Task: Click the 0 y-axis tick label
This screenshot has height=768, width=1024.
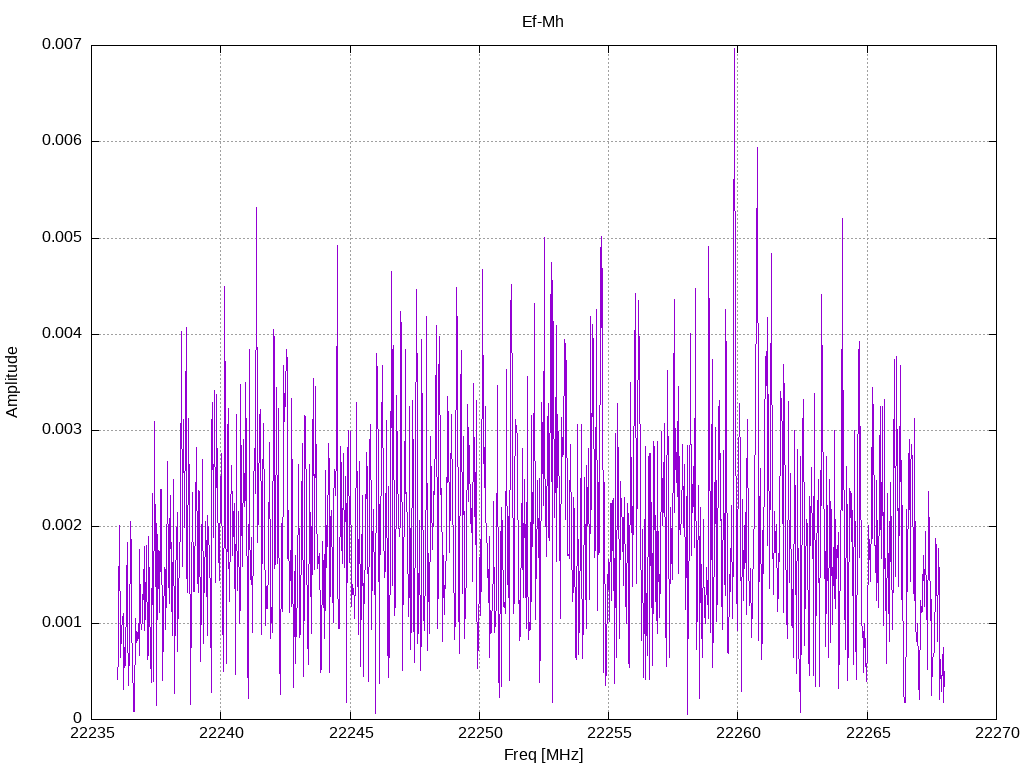Action: coord(77,718)
